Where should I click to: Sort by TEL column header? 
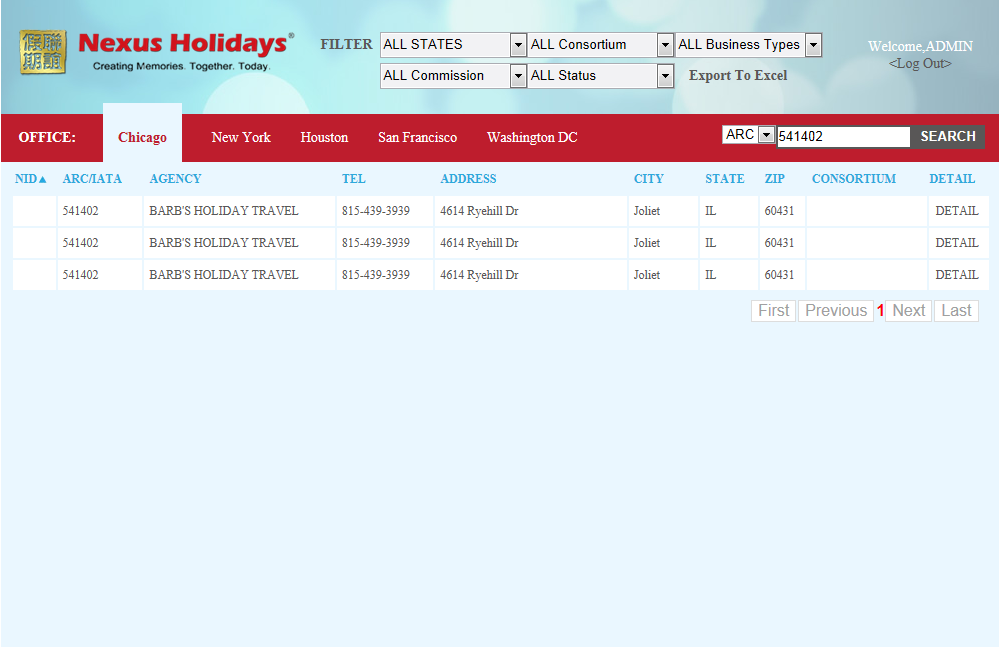[x=354, y=179]
